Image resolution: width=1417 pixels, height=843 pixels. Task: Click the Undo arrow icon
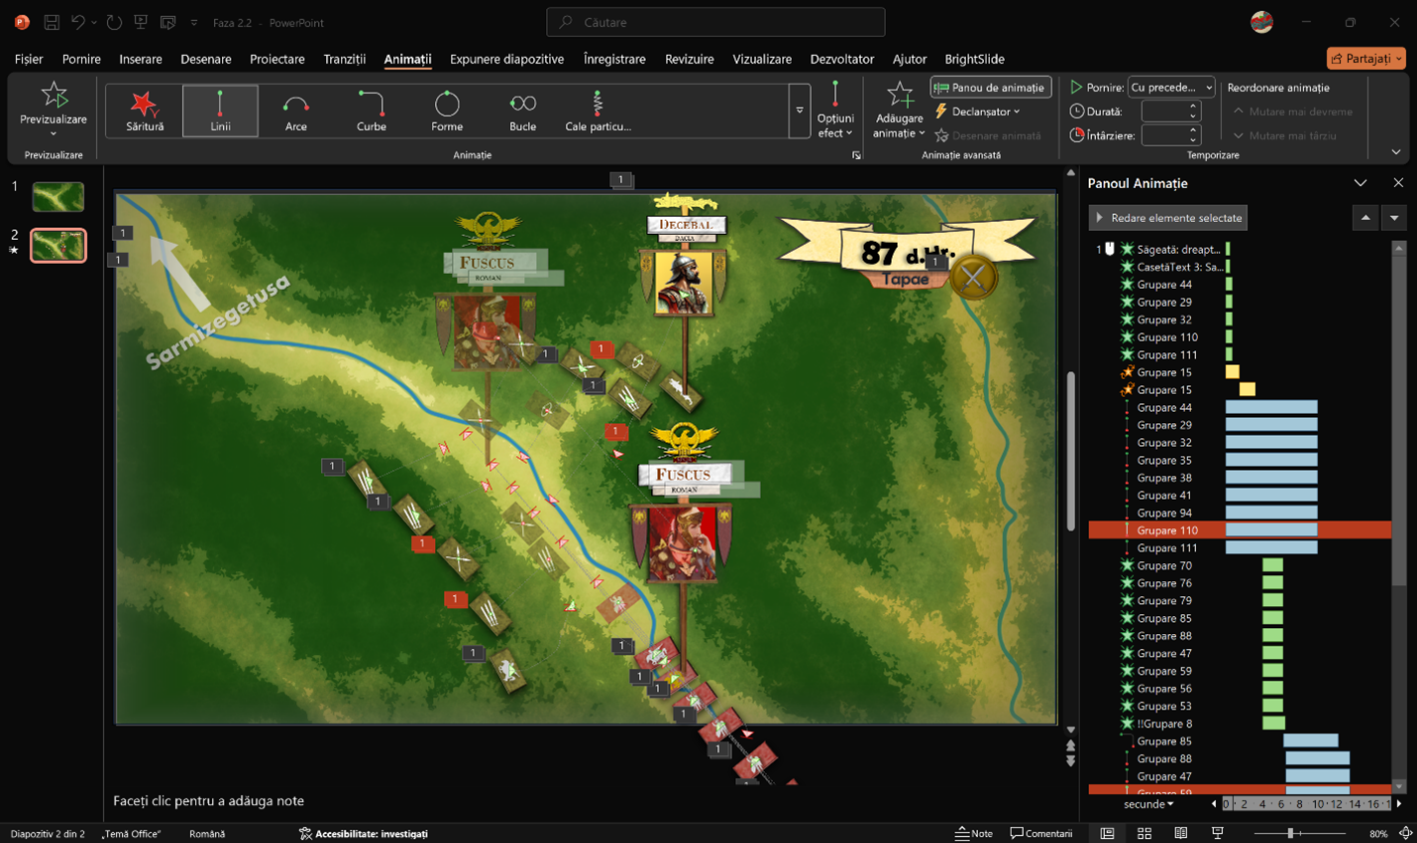pos(78,22)
